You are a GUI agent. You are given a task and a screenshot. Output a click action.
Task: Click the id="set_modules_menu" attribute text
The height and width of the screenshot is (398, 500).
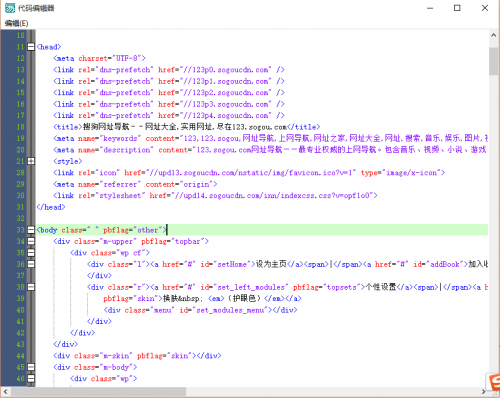point(224,310)
